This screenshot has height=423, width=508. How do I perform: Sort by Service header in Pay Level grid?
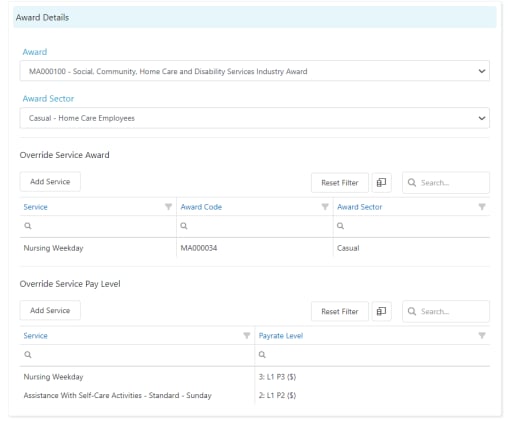pyautogui.click(x=35, y=336)
